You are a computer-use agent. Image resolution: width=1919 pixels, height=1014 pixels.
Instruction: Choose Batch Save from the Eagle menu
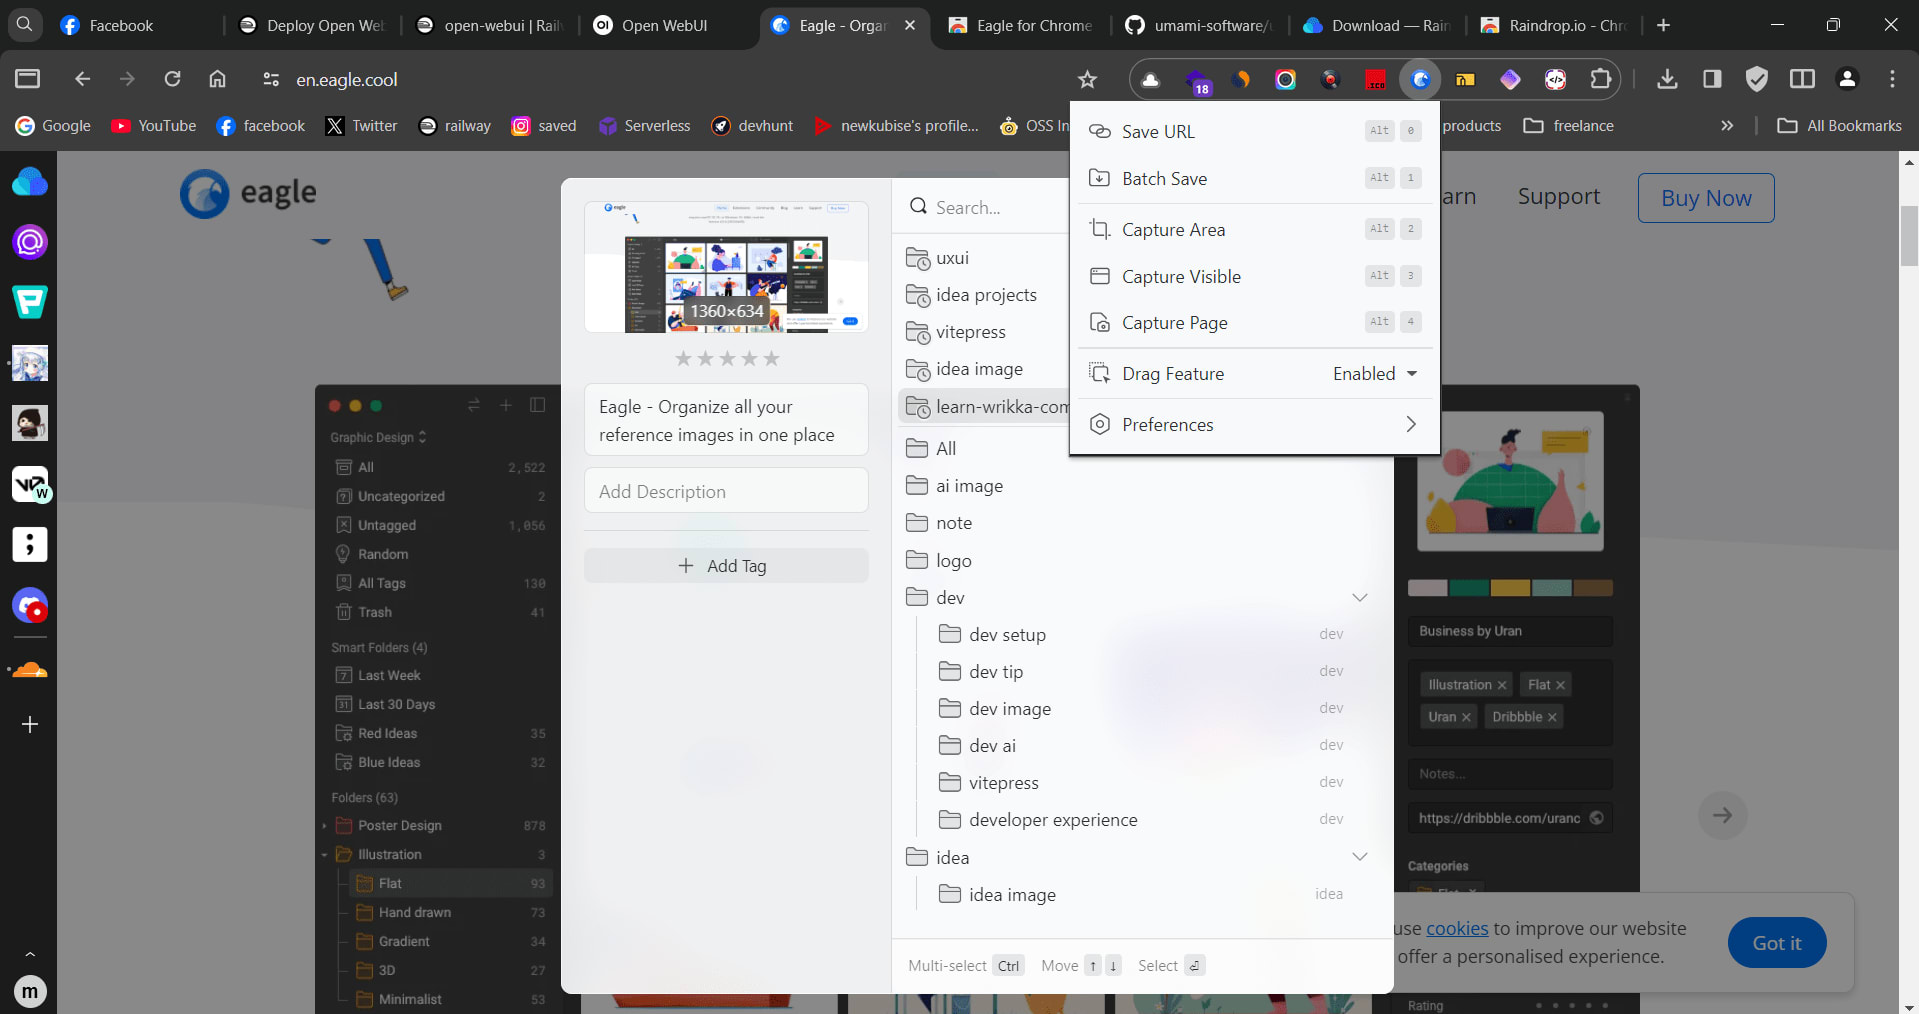(1255, 178)
